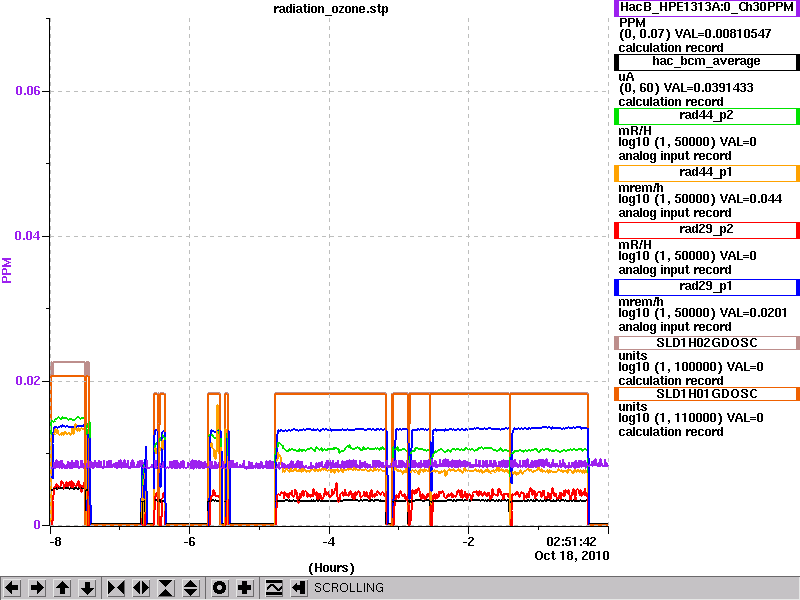Select the HacB_HPE1313A:0_Ch30PPM legend entry
The image size is (800, 600).
coord(707,8)
